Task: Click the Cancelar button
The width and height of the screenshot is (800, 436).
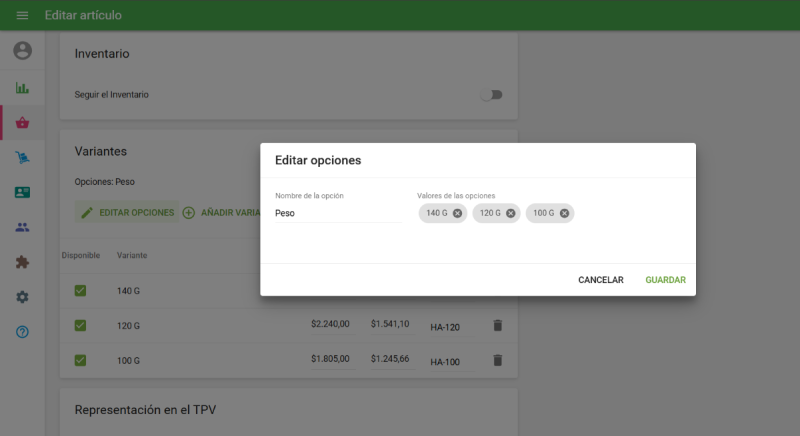Action: point(600,280)
